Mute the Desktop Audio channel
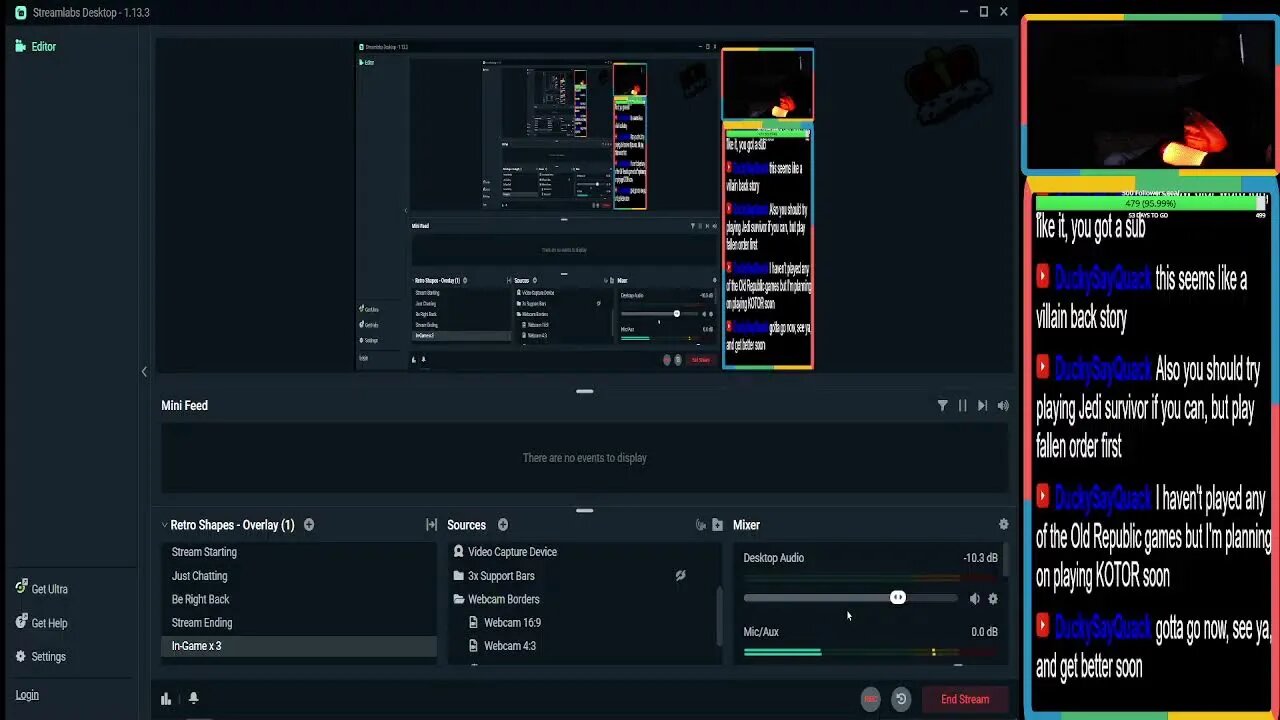1280x720 pixels. pyautogui.click(x=974, y=599)
